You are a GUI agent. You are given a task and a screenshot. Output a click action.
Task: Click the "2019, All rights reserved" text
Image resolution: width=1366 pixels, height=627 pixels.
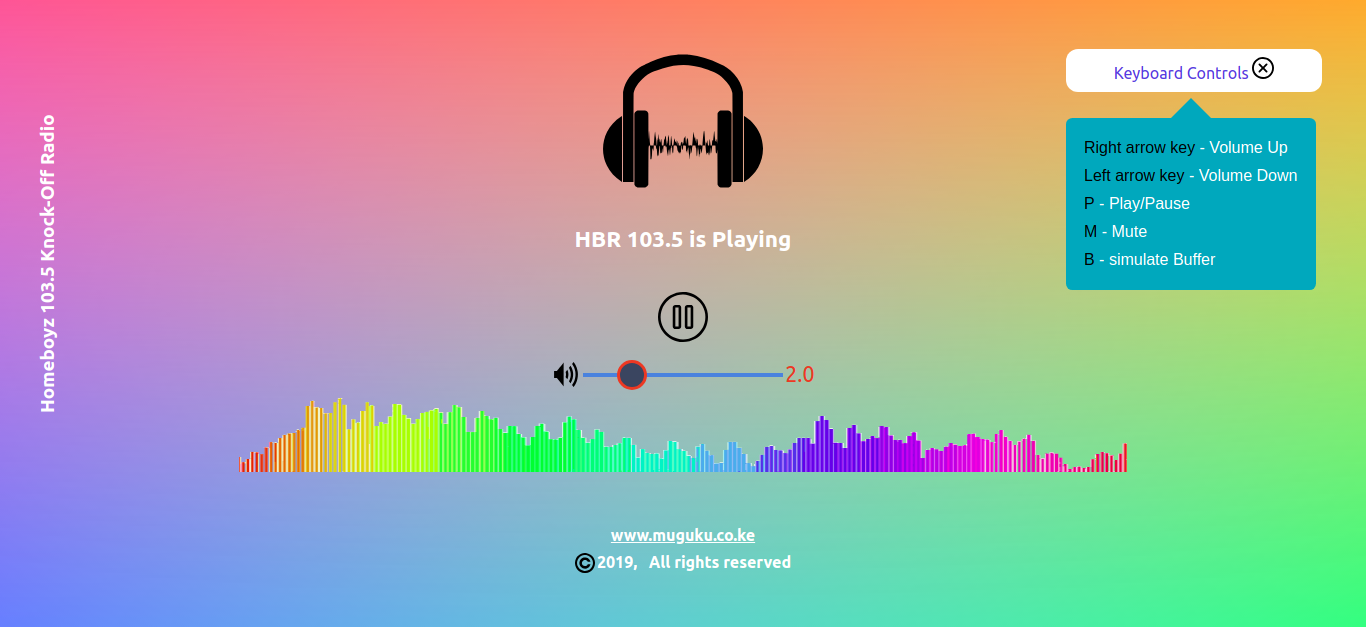click(694, 562)
